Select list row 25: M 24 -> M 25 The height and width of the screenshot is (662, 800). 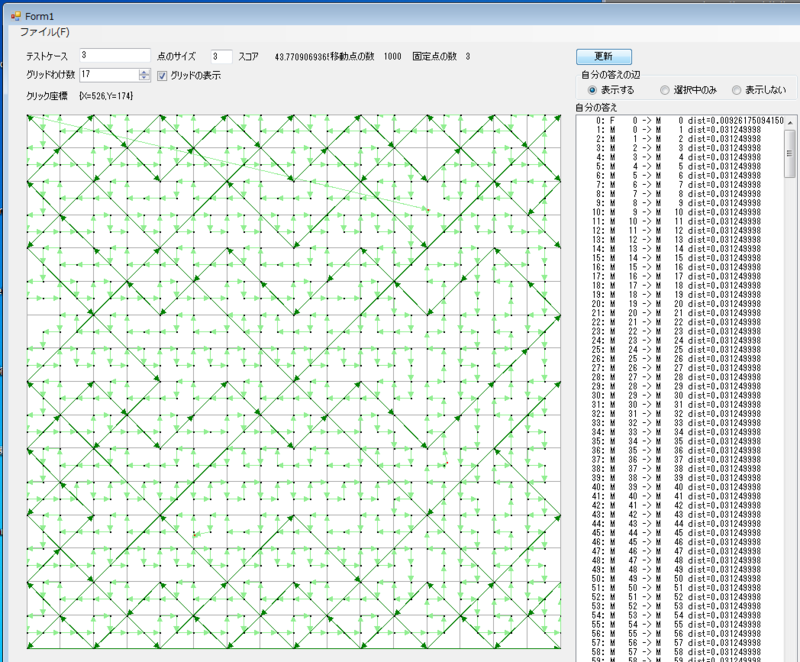point(681,350)
